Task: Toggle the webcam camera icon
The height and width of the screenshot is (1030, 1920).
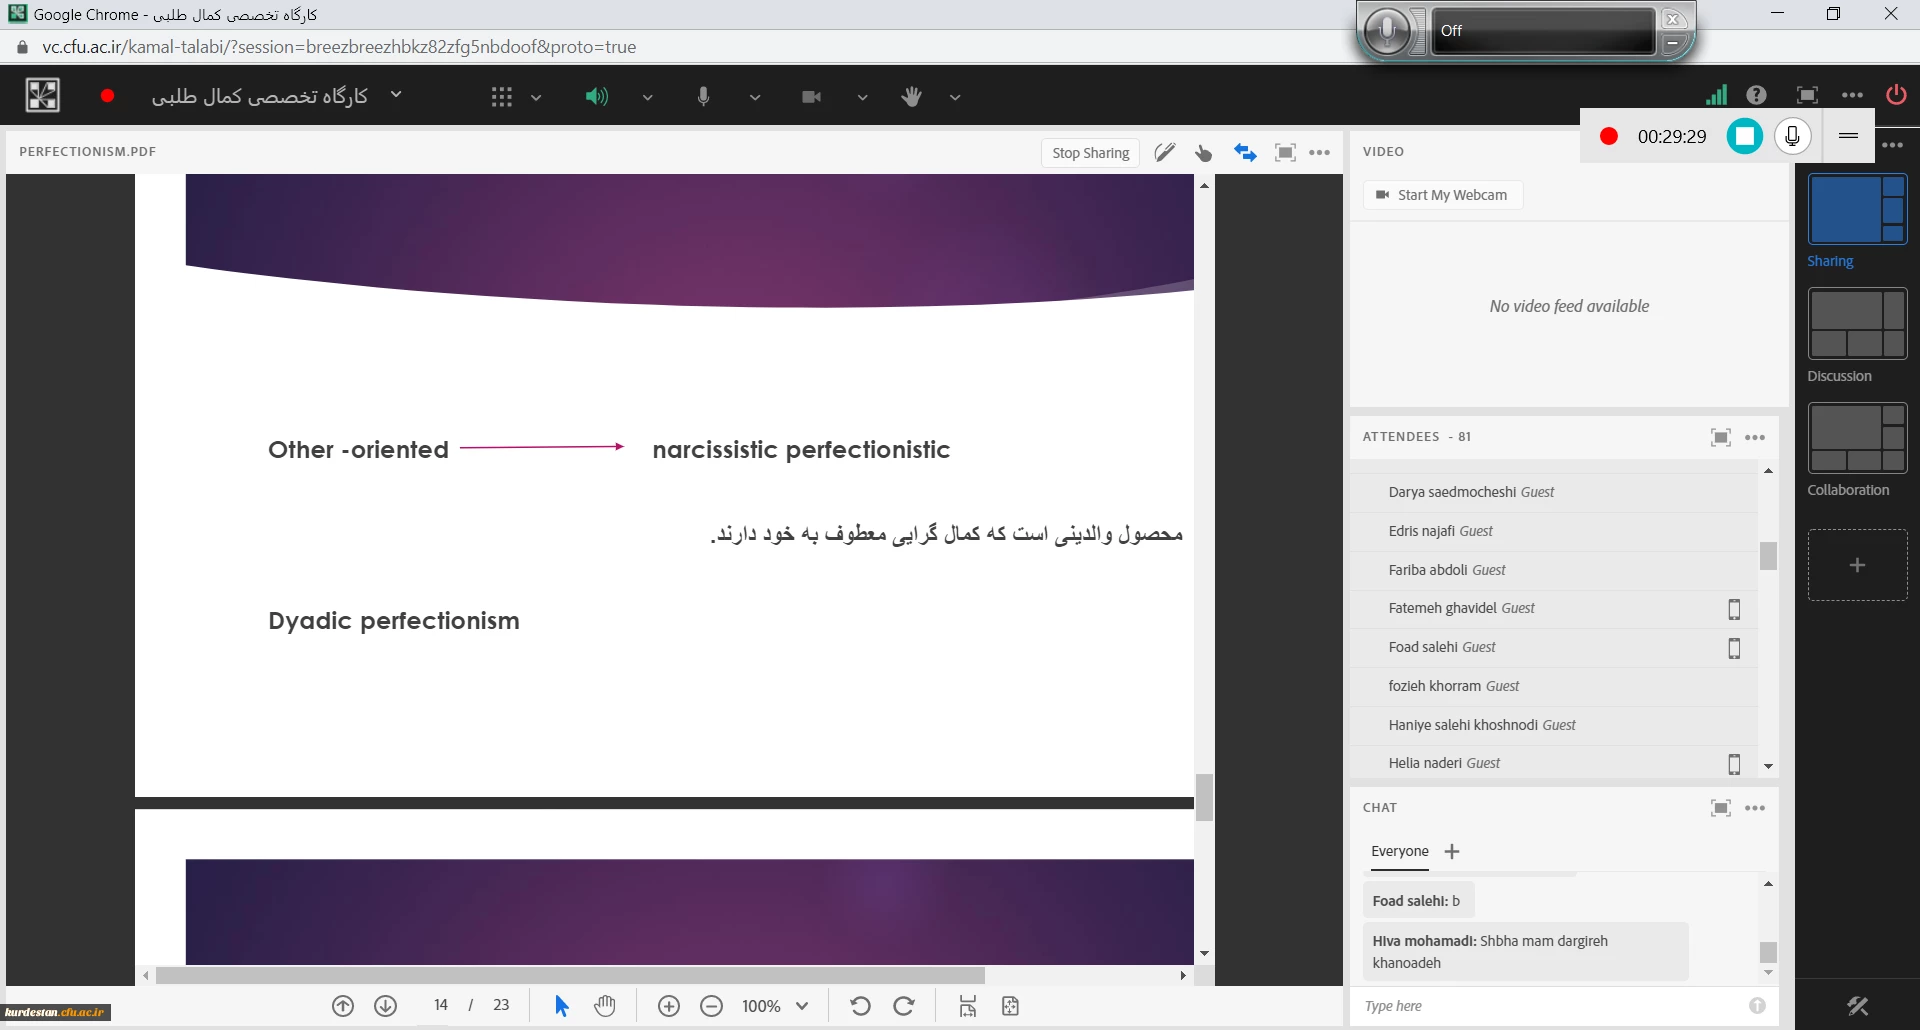Action: click(811, 97)
